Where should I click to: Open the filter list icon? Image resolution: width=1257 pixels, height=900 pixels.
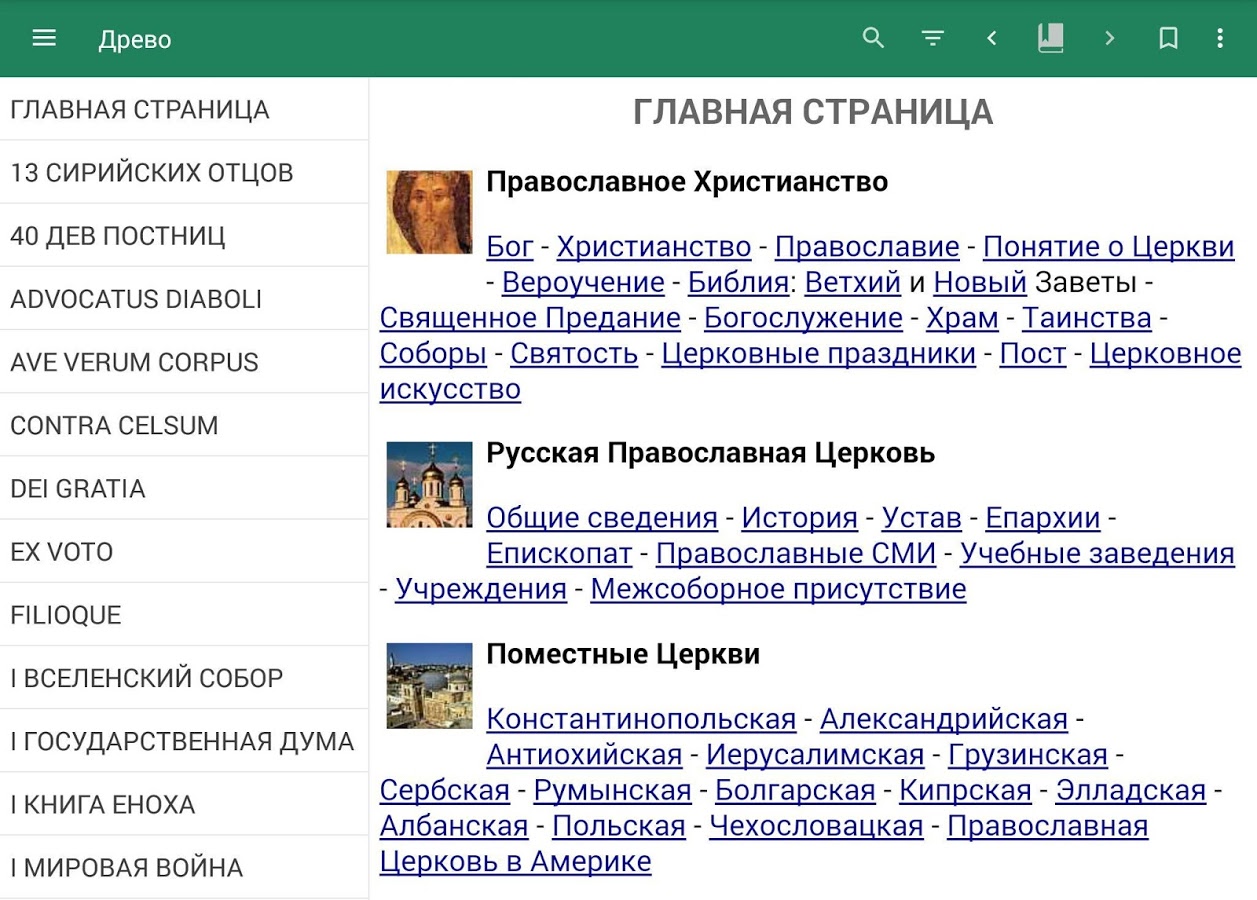pyautogui.click(x=933, y=39)
